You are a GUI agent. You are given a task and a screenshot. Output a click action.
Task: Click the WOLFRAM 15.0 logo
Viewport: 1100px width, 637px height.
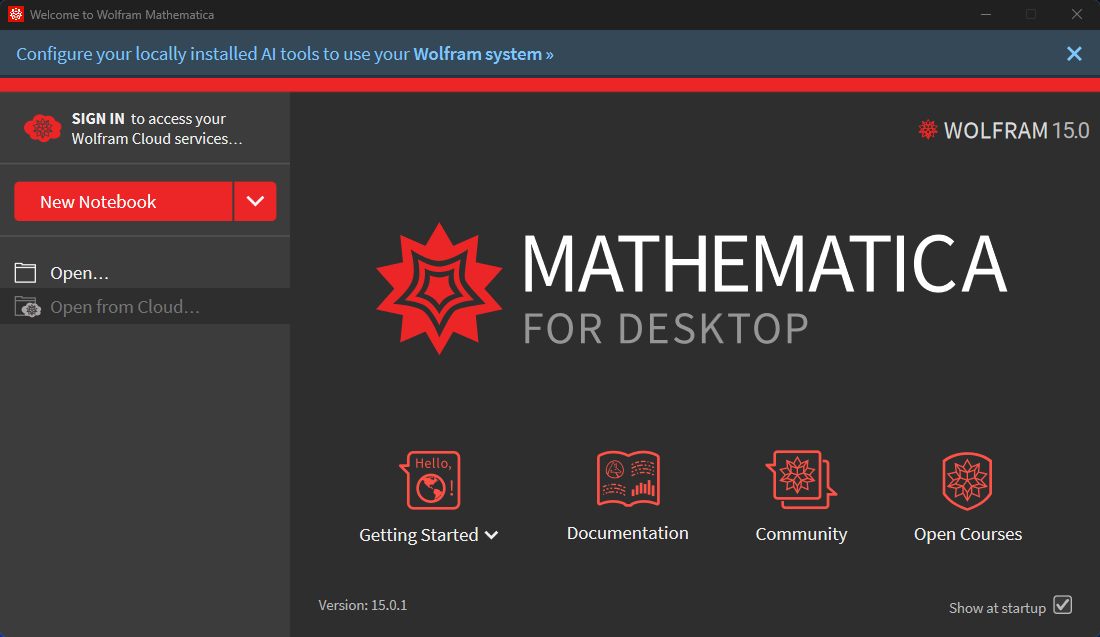pyautogui.click(x=1004, y=130)
